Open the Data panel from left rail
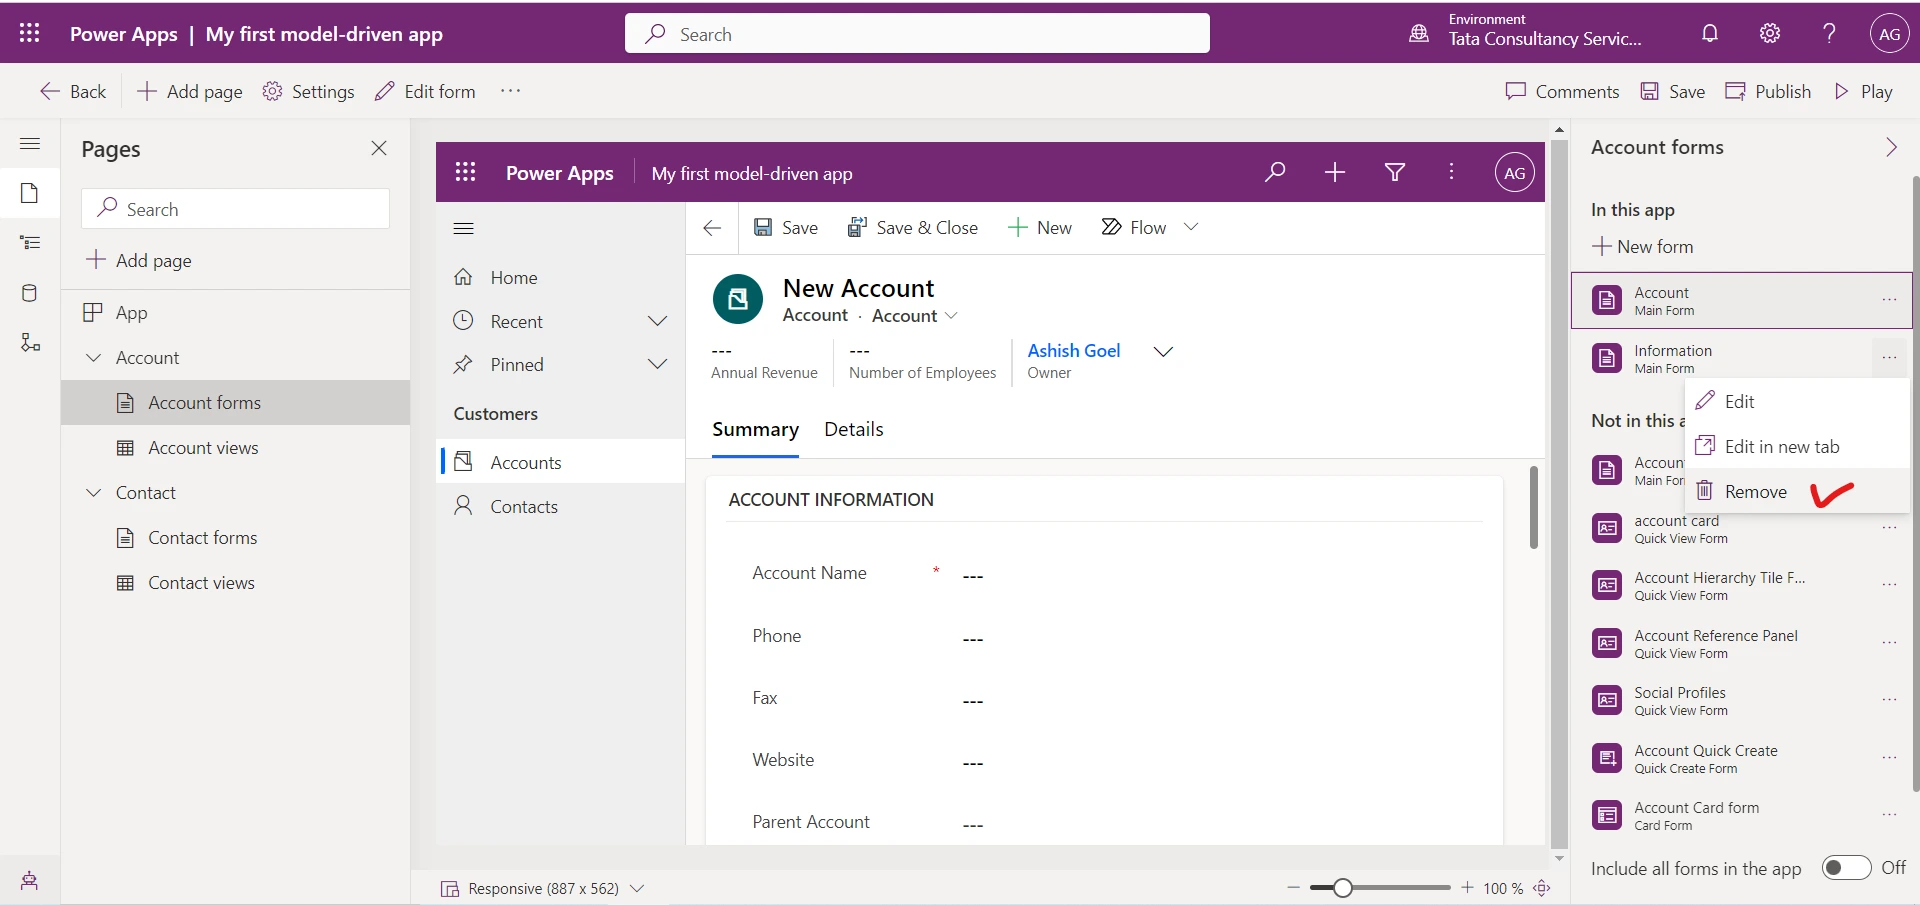This screenshot has height=905, width=1920. tap(30, 292)
